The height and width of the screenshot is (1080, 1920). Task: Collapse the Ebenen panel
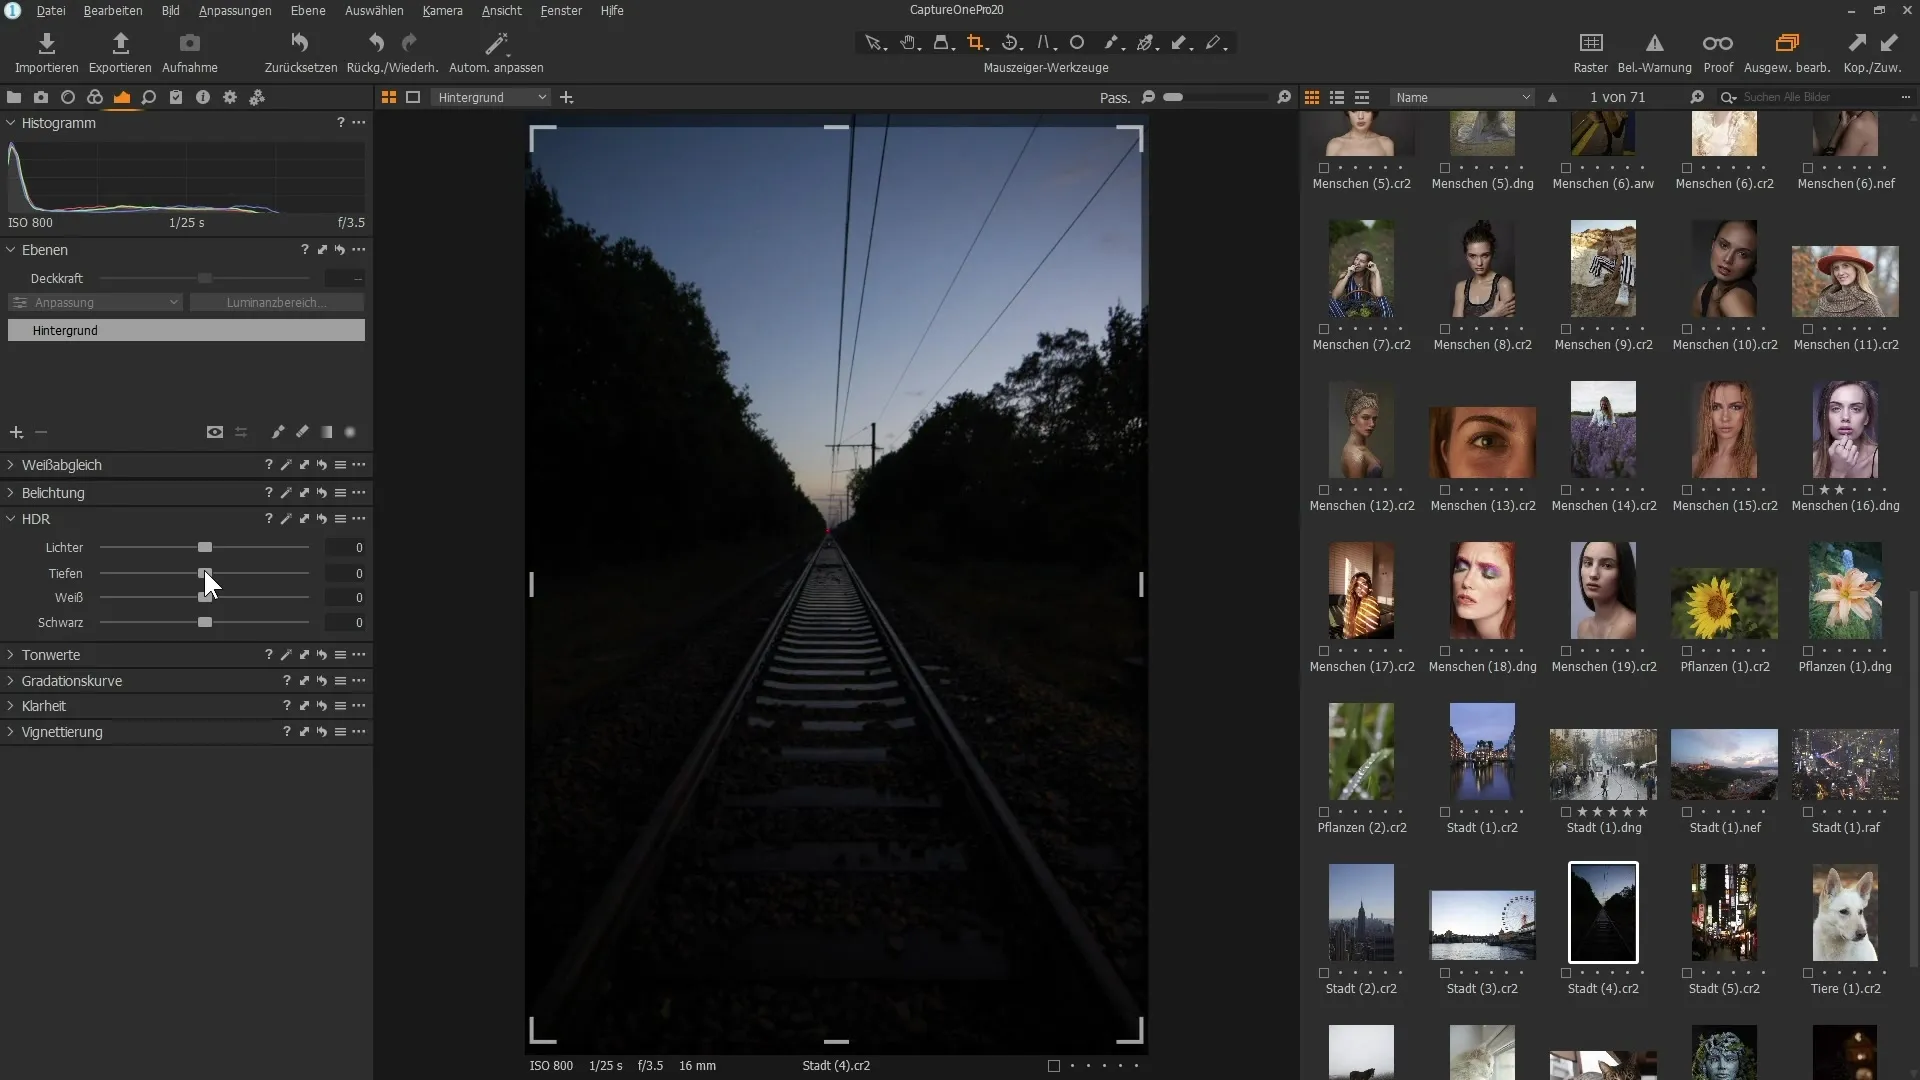(11, 250)
